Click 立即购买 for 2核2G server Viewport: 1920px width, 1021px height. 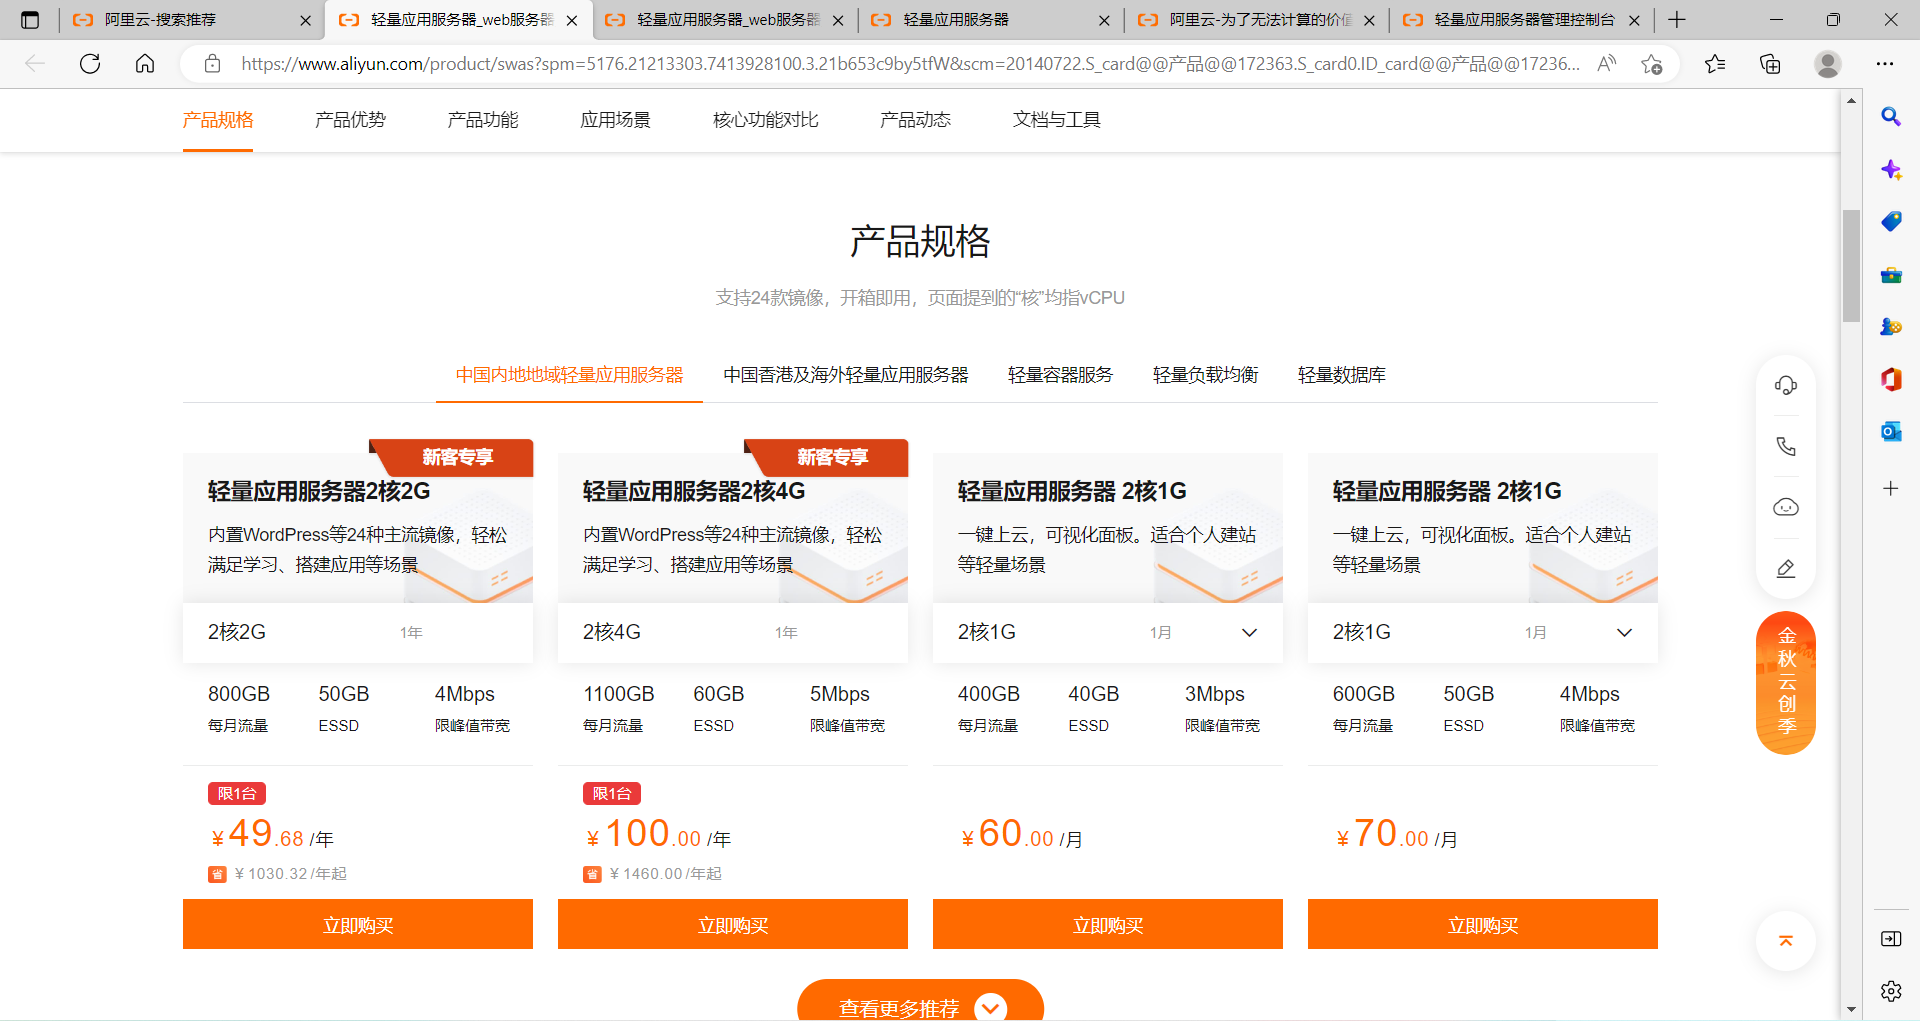(x=358, y=924)
